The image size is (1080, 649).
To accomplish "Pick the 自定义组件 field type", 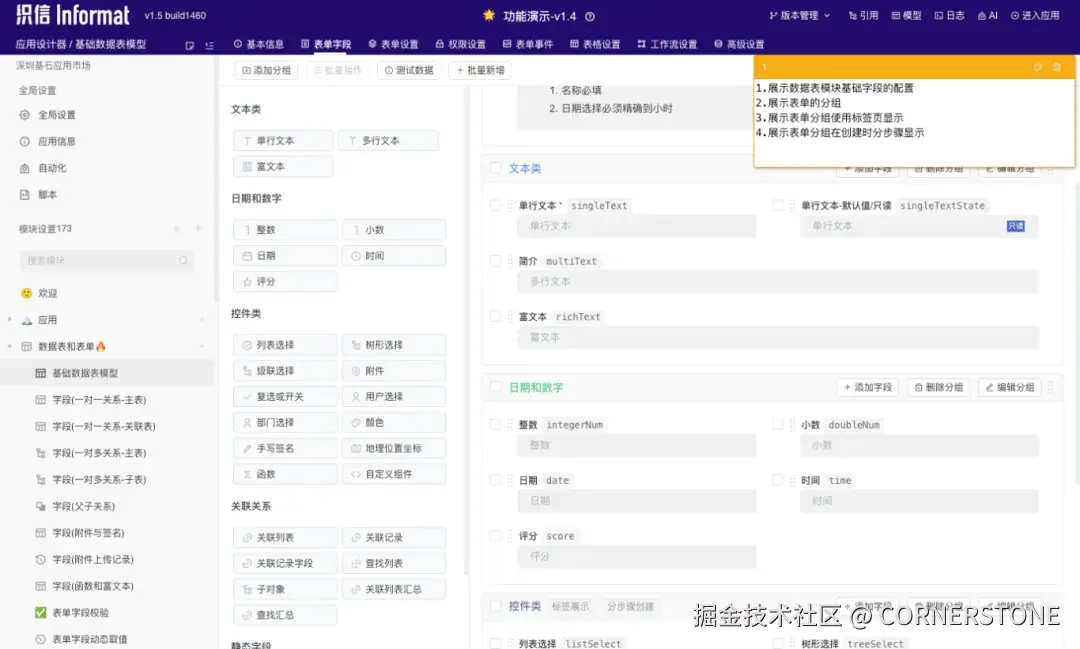I will click(x=394, y=474).
